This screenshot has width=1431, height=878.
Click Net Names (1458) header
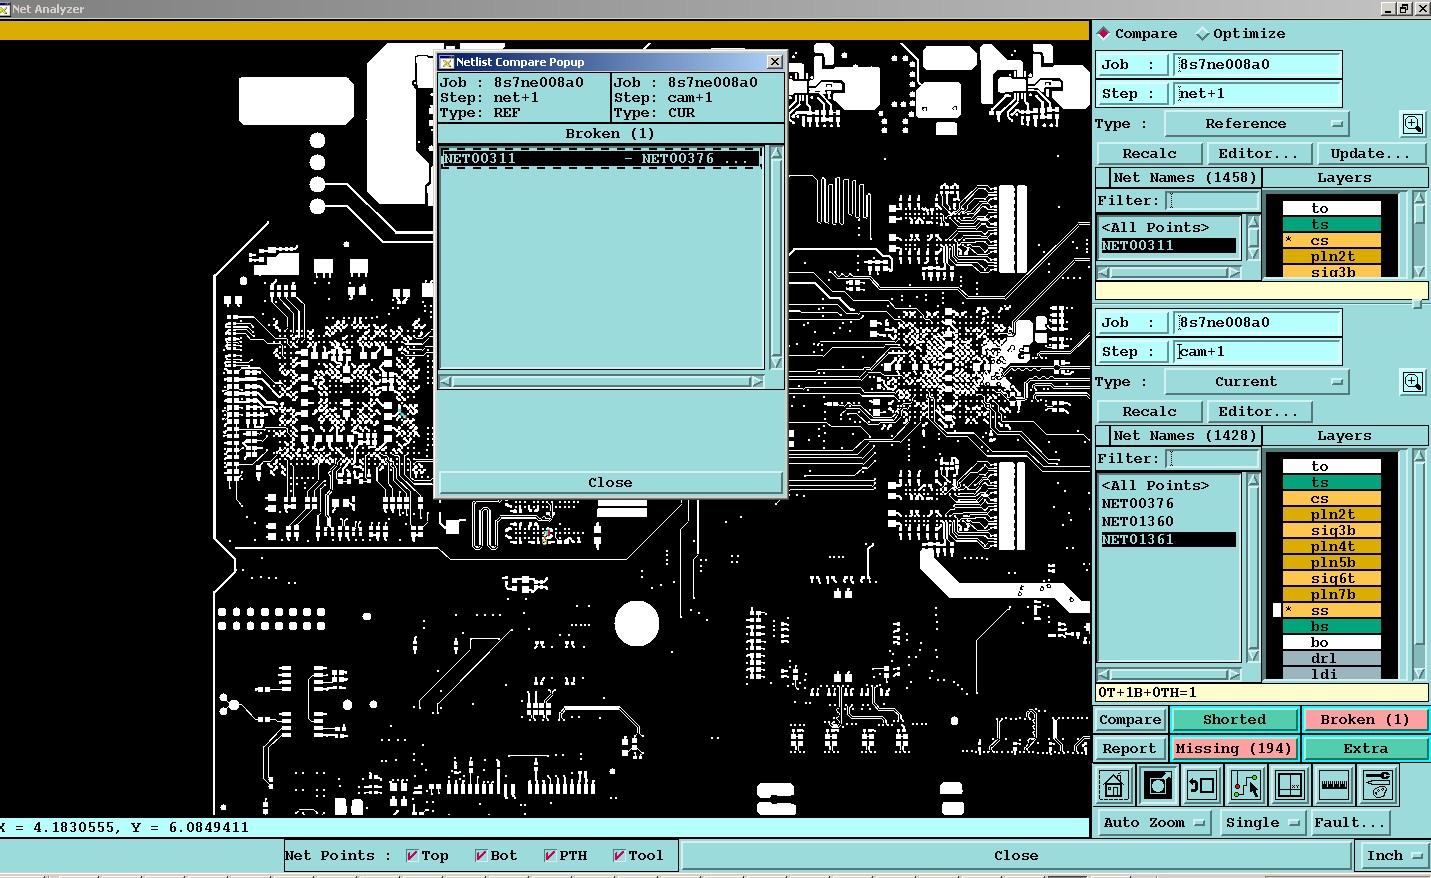pyautogui.click(x=1185, y=178)
